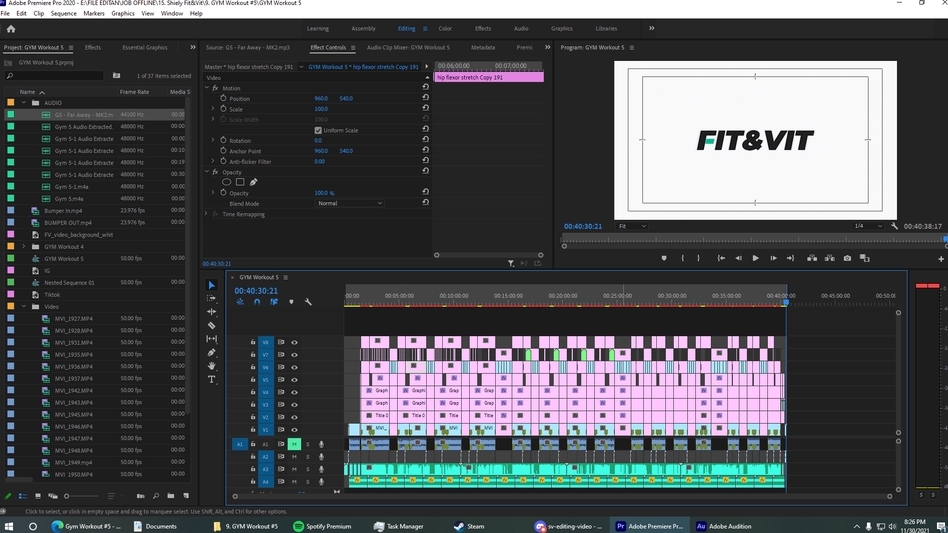The width and height of the screenshot is (948, 533).
Task: Click the Export Frame camera icon
Action: coord(847,258)
